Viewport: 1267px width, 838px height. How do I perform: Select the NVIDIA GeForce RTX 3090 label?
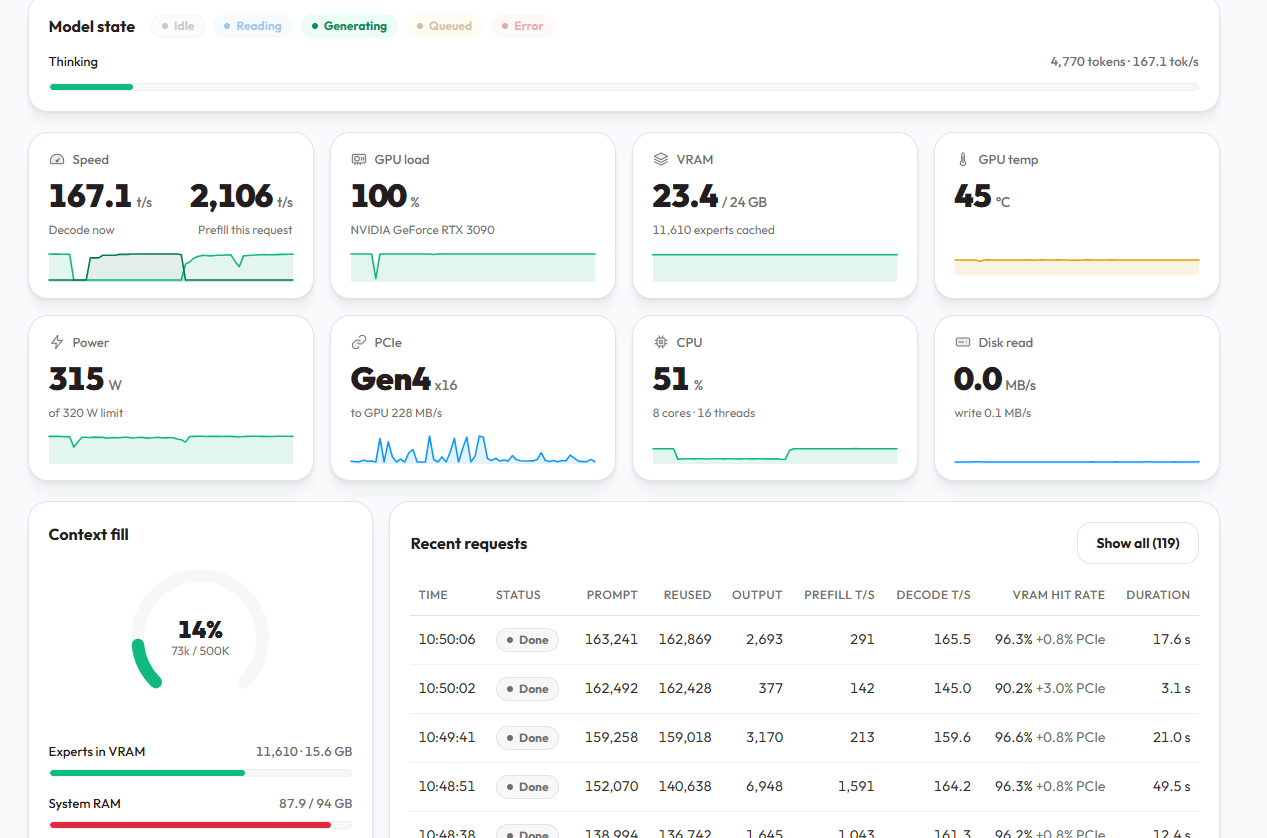[x=422, y=230]
